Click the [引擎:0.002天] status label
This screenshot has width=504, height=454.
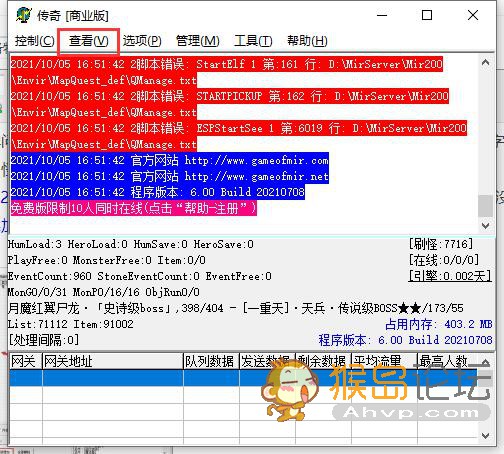pos(450,276)
